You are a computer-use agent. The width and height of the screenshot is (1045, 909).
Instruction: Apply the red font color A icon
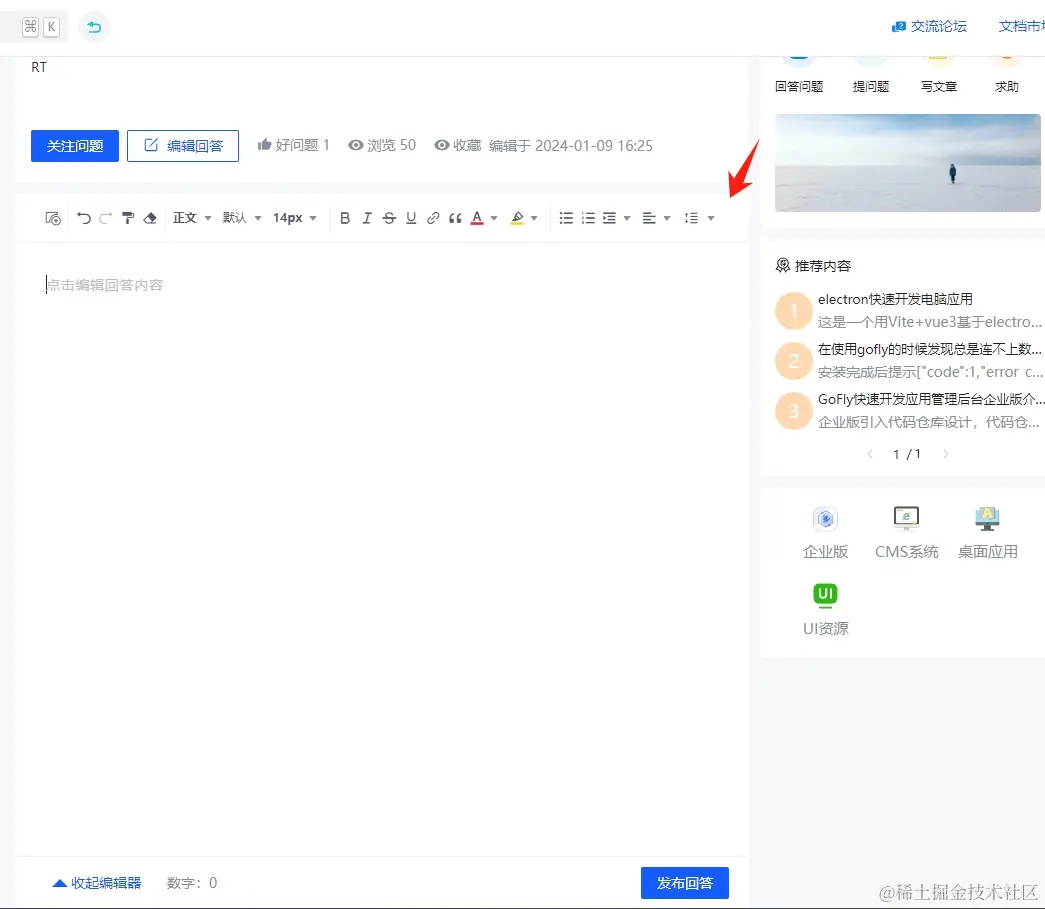477,218
